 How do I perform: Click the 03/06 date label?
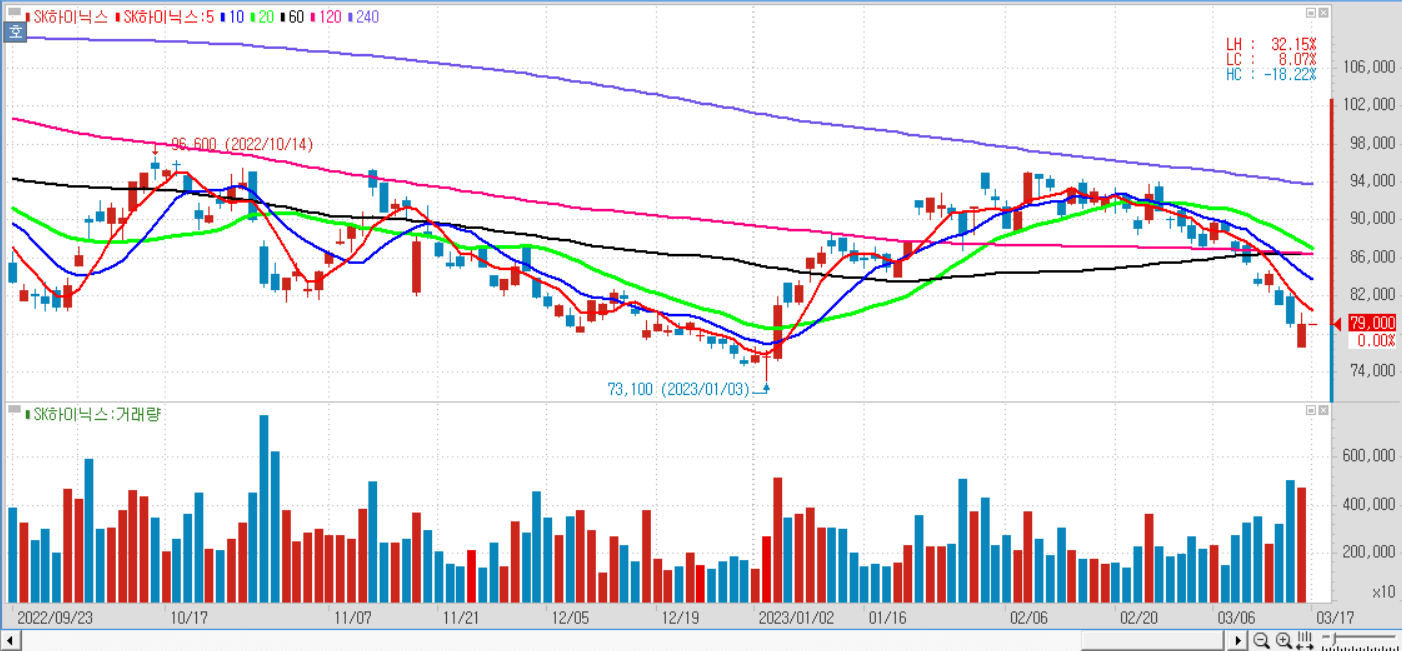(1235, 618)
